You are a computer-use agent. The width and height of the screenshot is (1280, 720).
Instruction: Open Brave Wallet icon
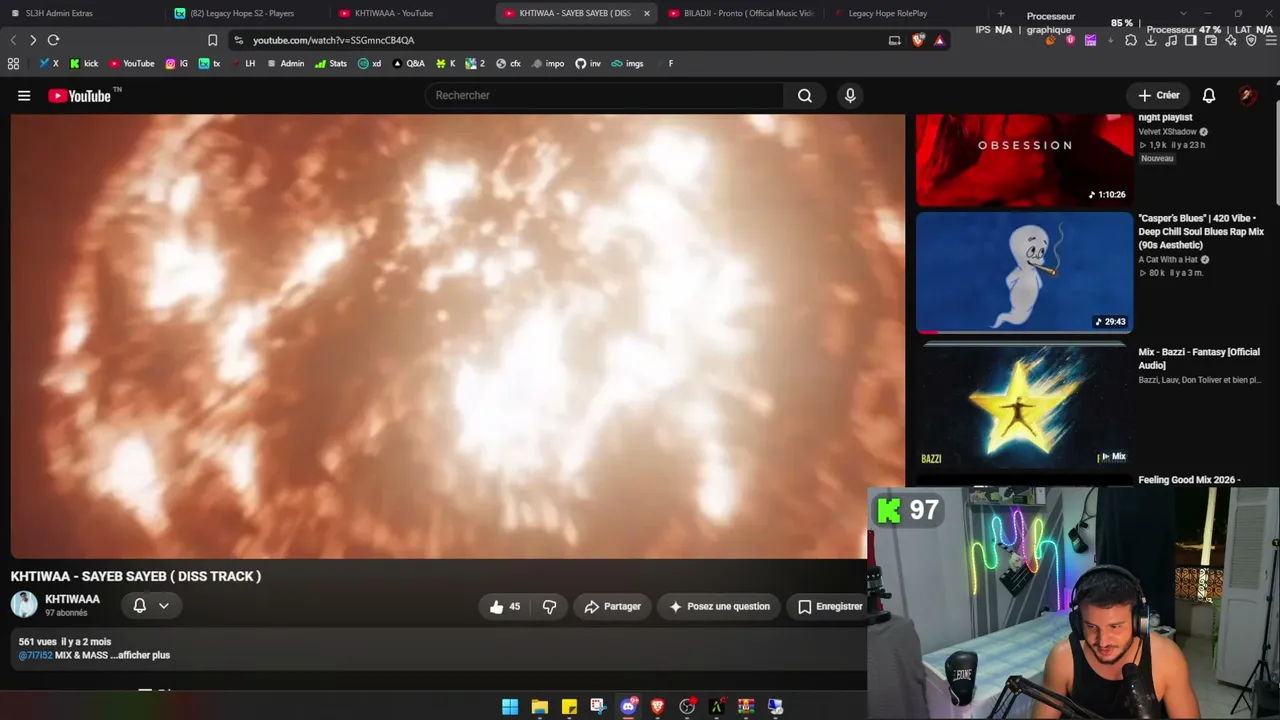click(1211, 41)
